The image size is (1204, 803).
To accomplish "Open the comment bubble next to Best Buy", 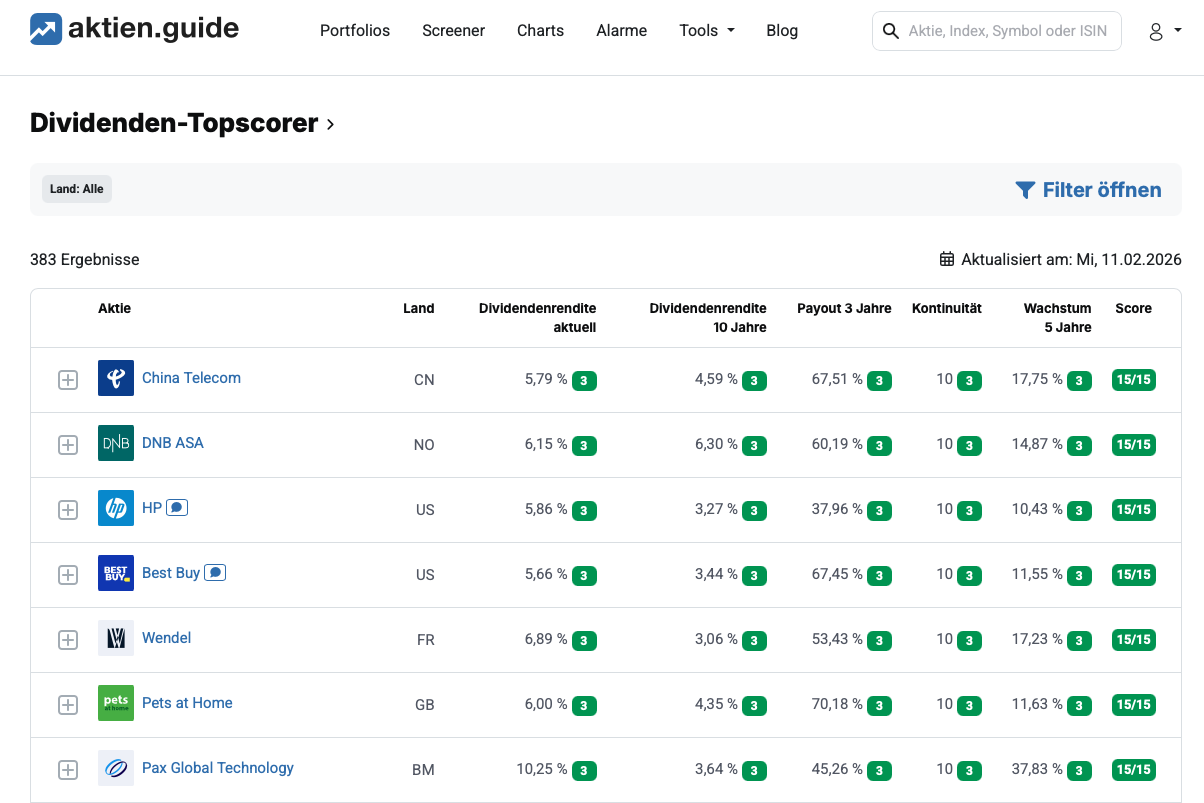I will pyautogui.click(x=215, y=573).
